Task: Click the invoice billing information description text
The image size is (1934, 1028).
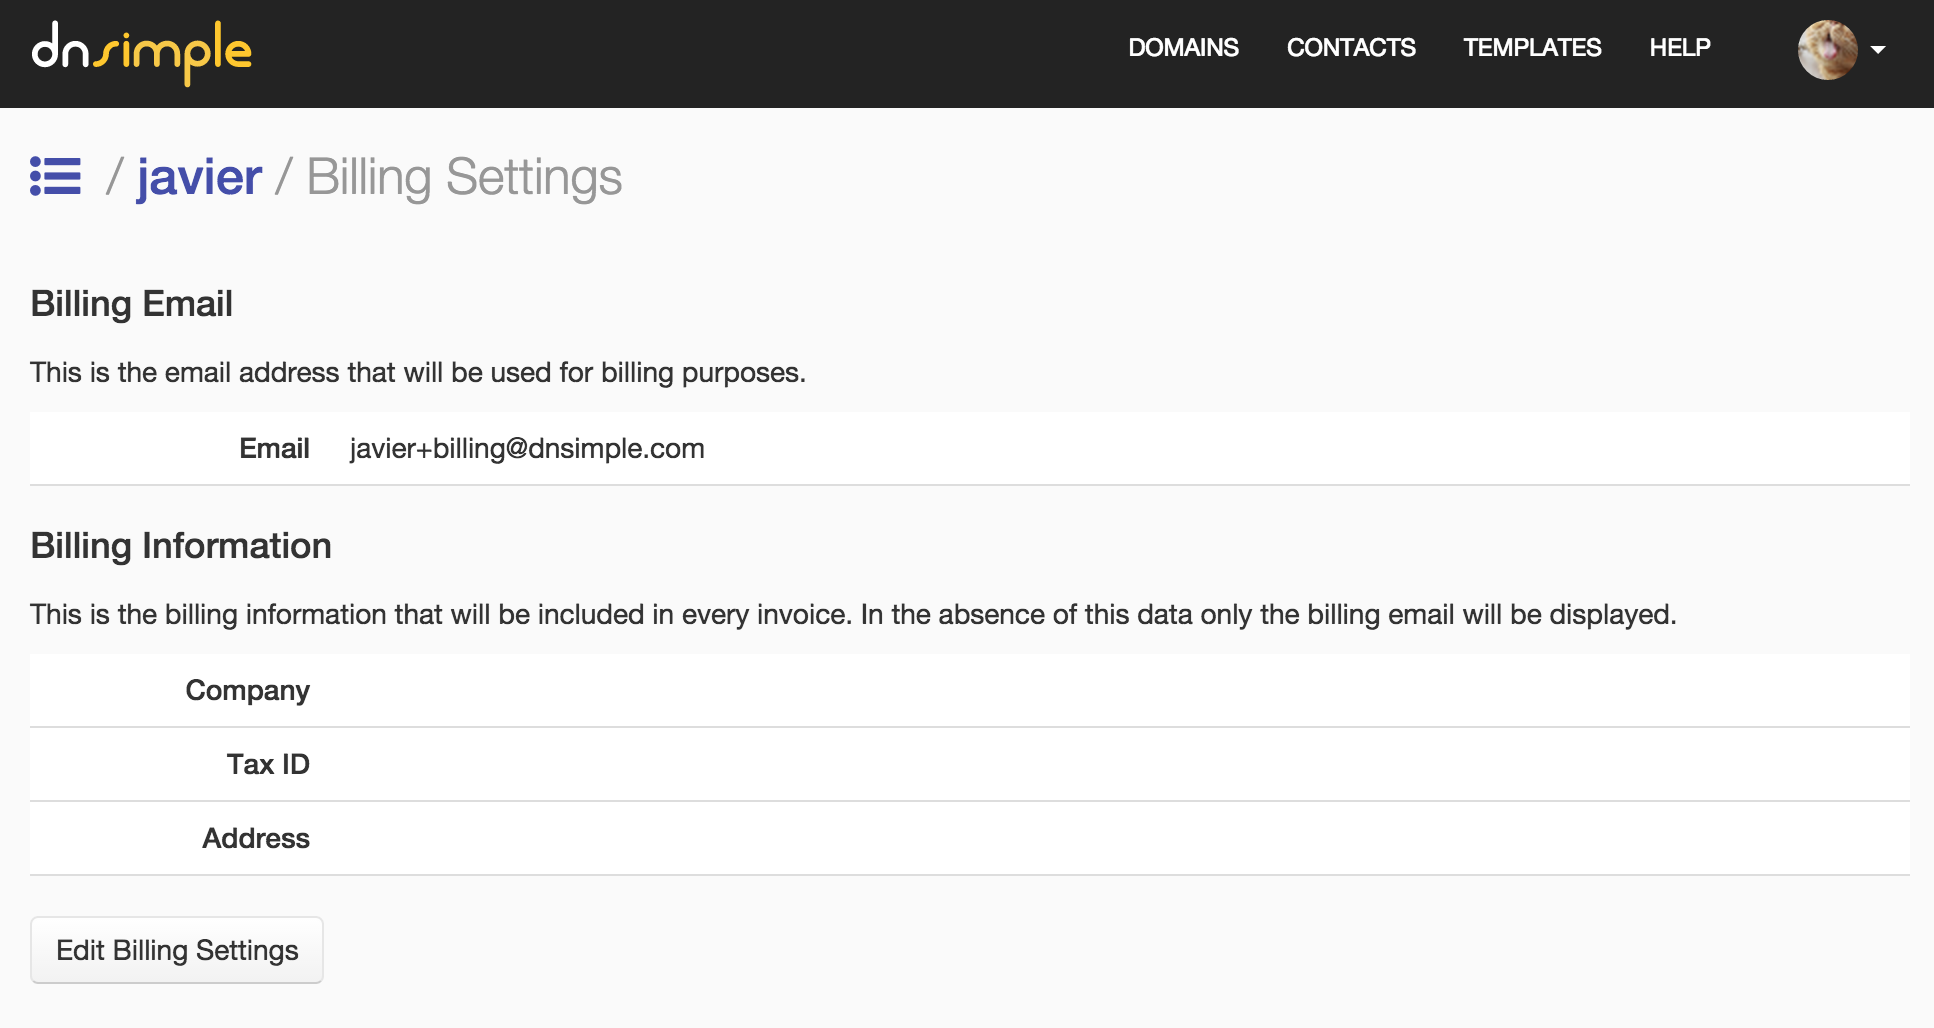Action: click(853, 615)
